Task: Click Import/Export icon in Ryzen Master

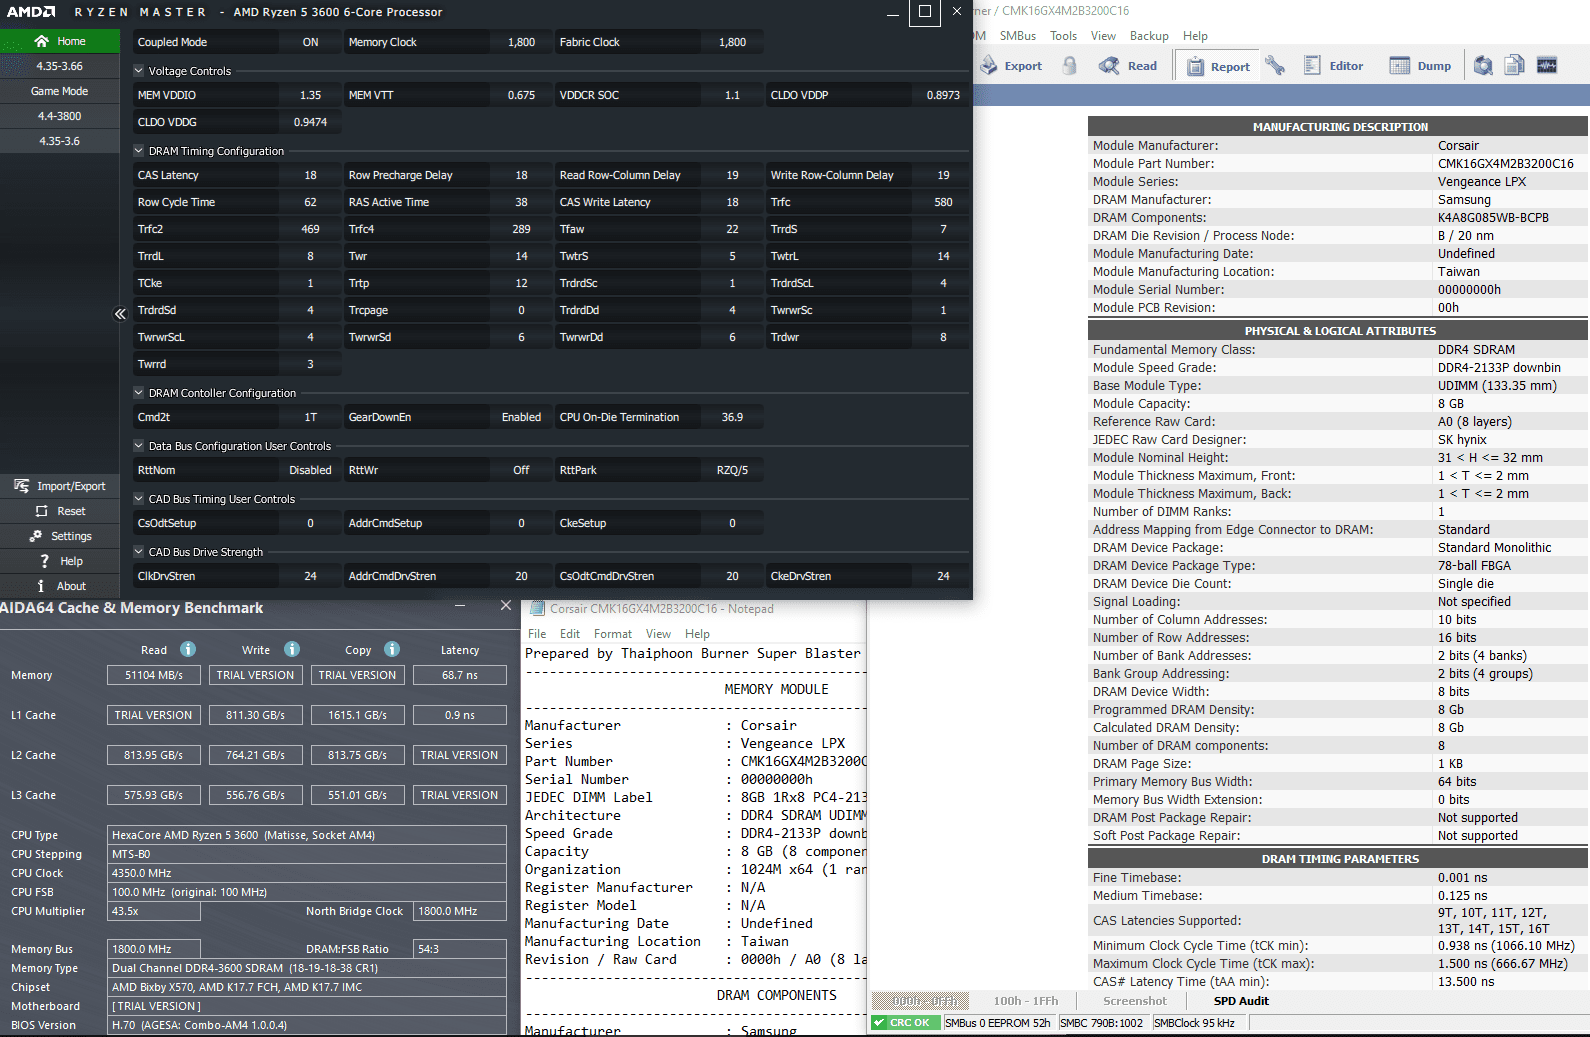Action: click(x=21, y=486)
